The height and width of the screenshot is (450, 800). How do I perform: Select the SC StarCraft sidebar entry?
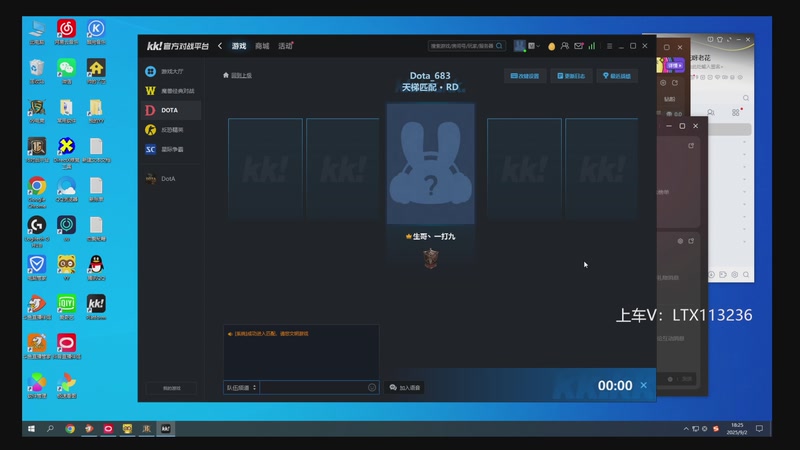[171, 149]
